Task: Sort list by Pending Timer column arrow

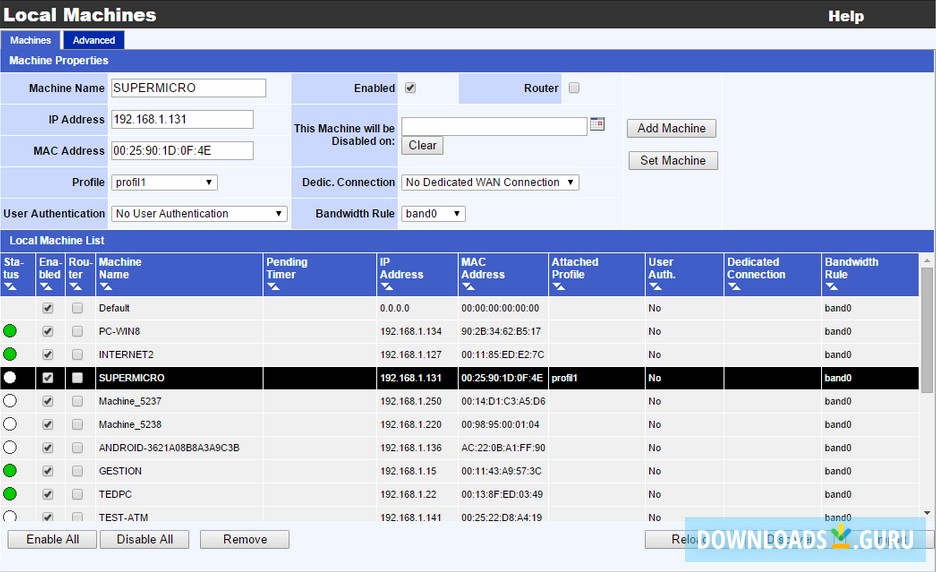Action: tap(273, 287)
